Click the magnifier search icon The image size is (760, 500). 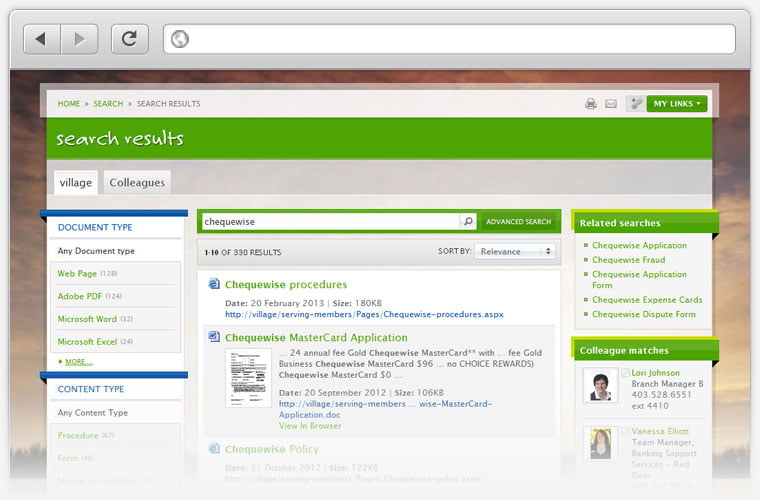(x=468, y=221)
